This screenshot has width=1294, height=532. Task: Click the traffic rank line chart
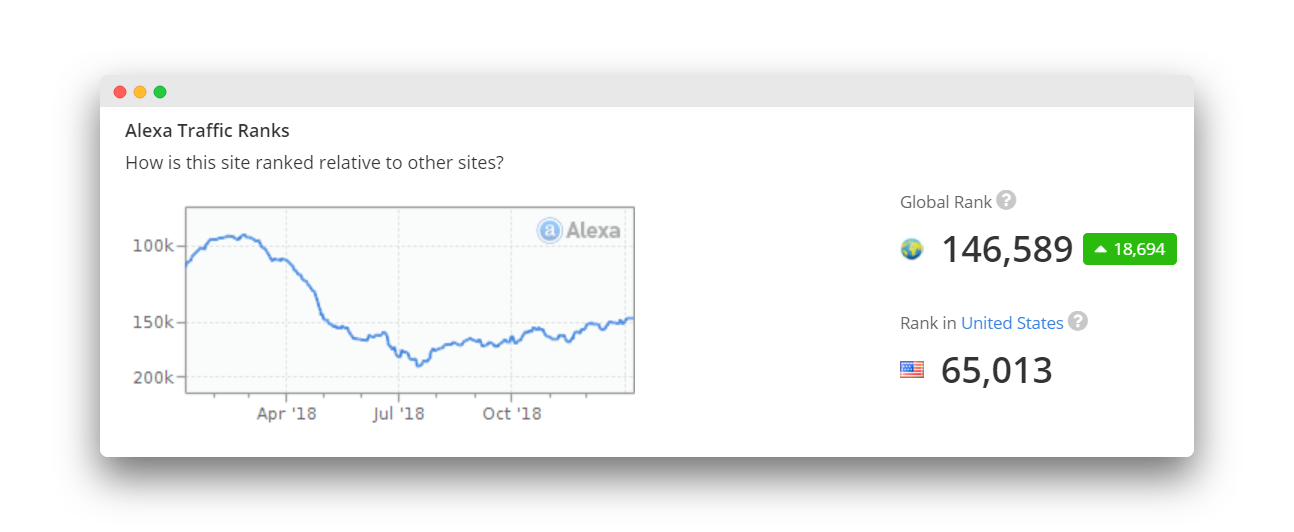point(410,300)
